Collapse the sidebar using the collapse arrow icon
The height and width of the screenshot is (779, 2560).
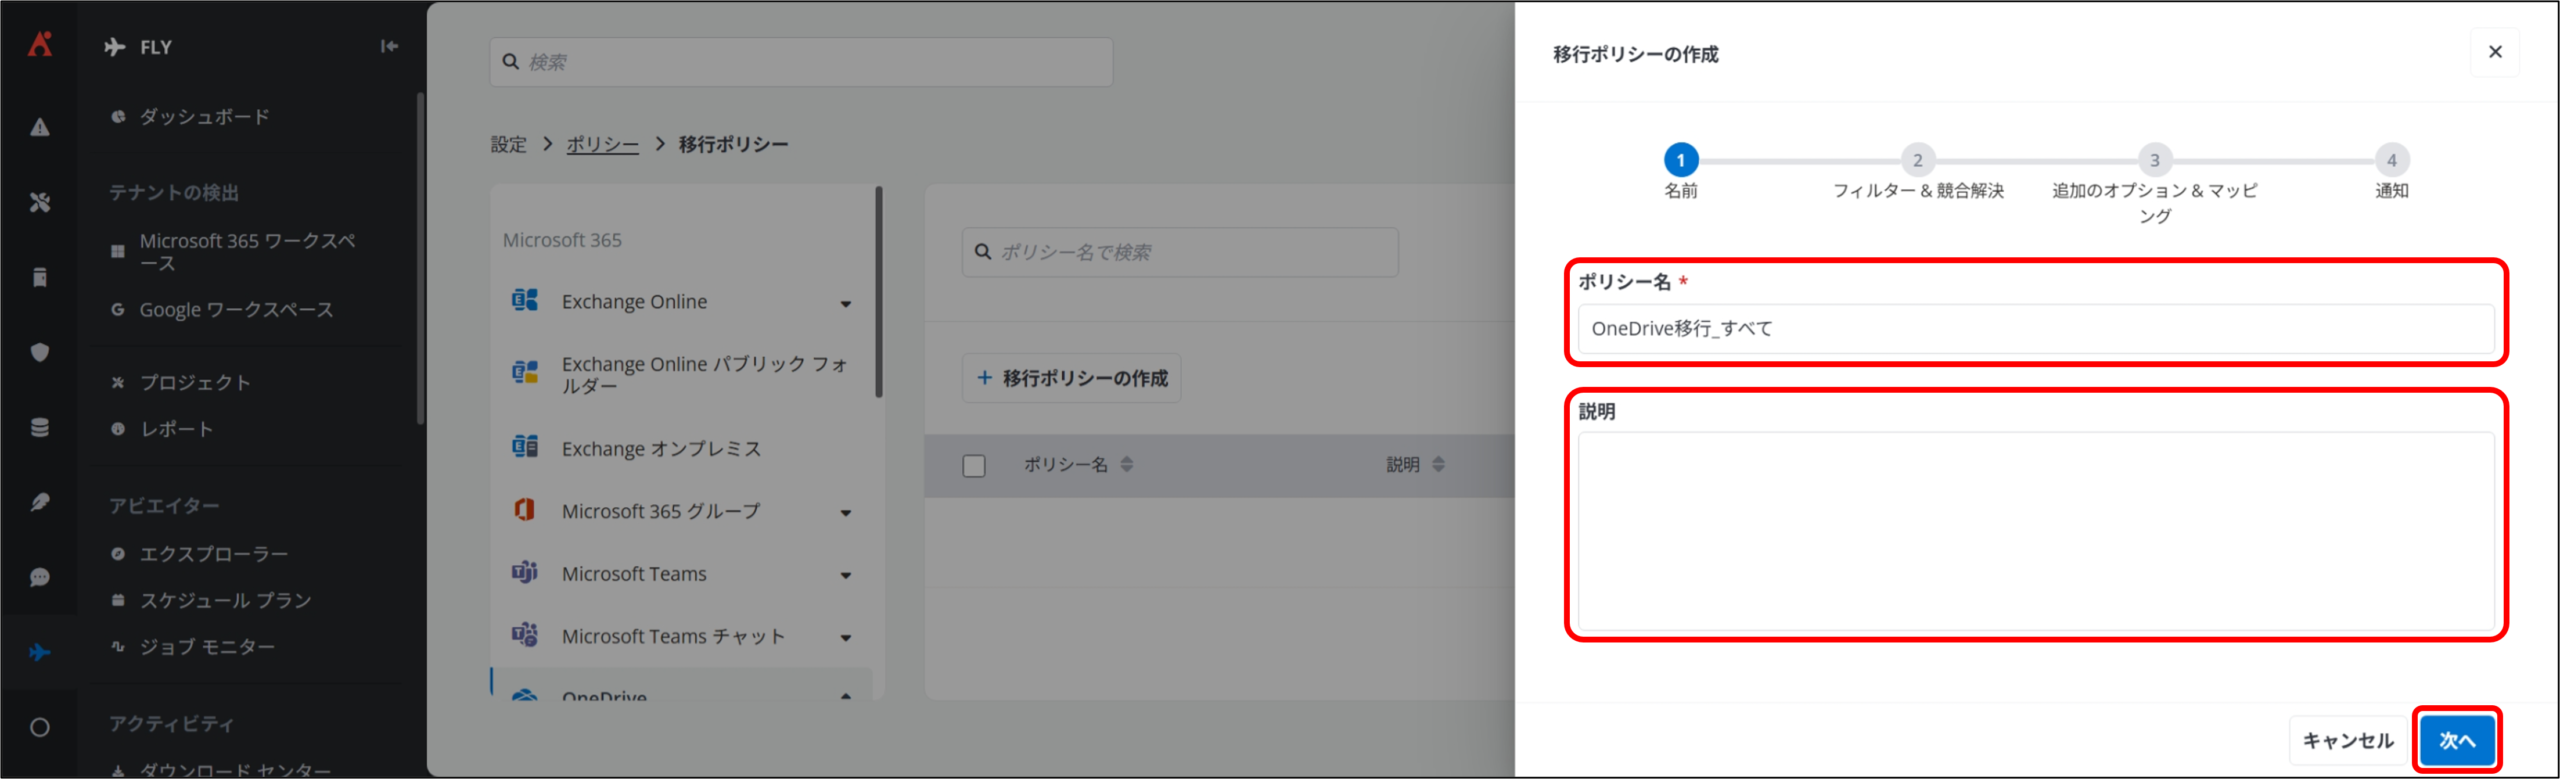[389, 46]
